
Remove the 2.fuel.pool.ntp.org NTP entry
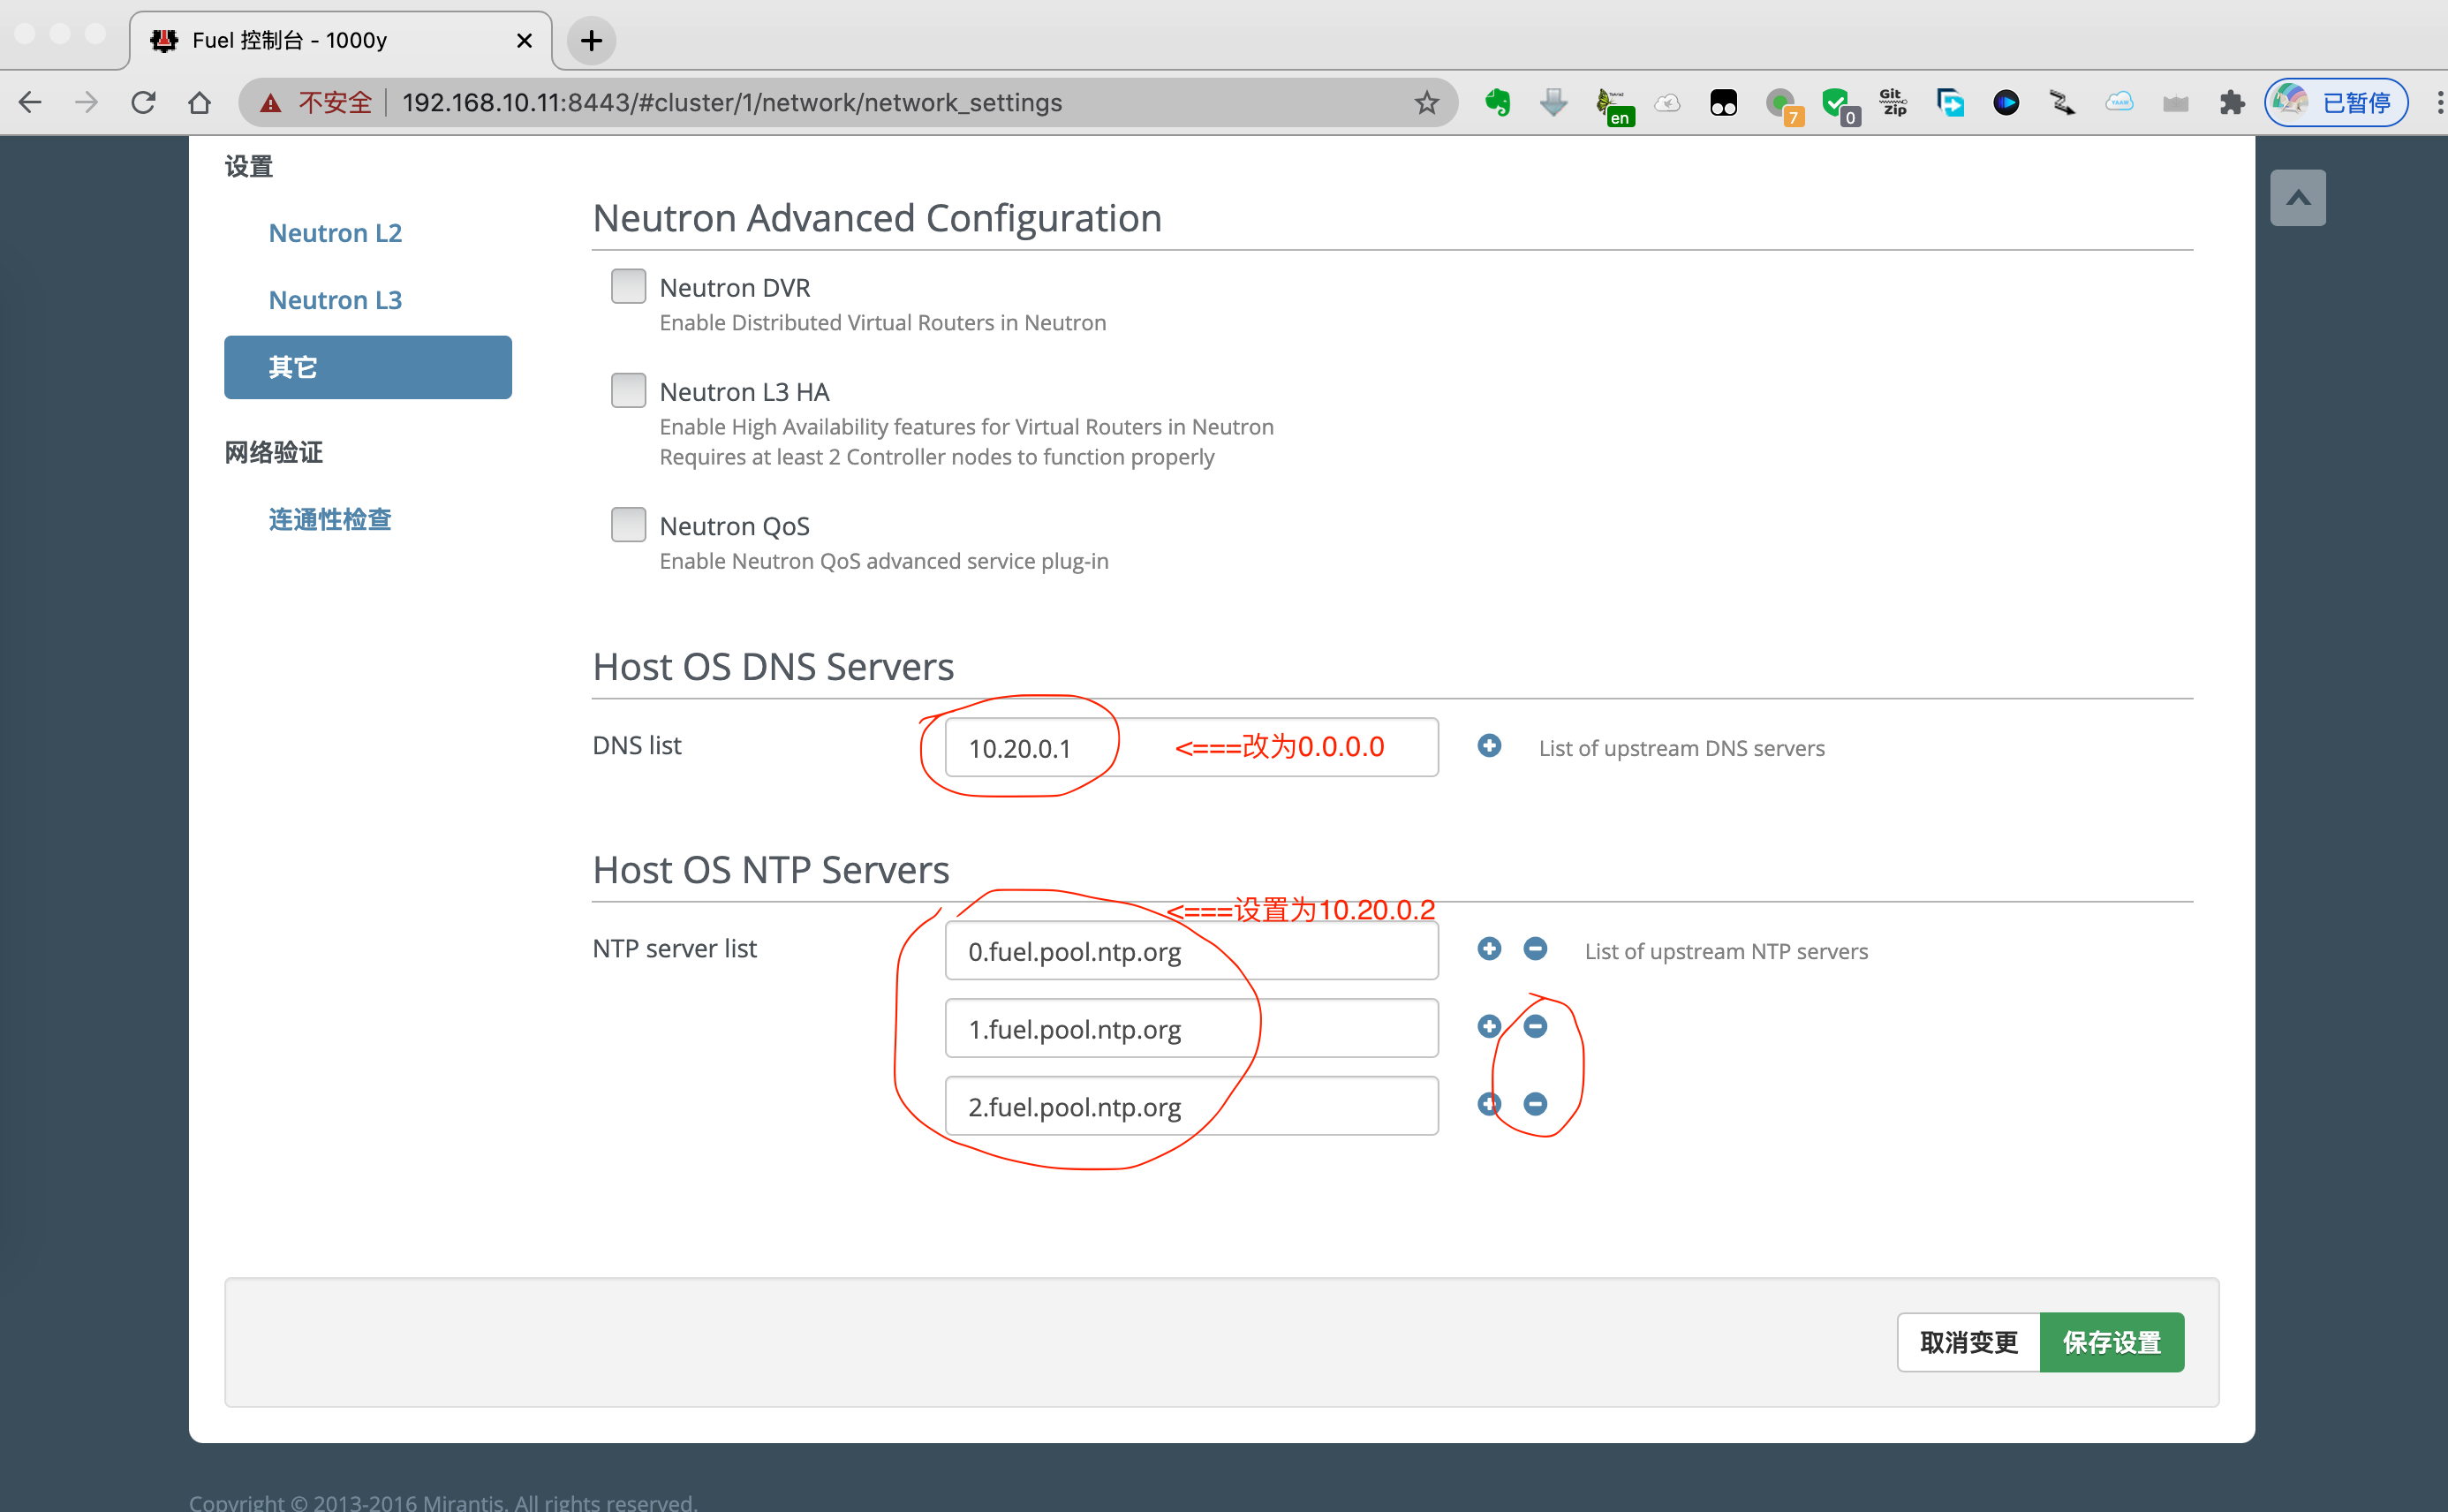pyautogui.click(x=1535, y=1105)
